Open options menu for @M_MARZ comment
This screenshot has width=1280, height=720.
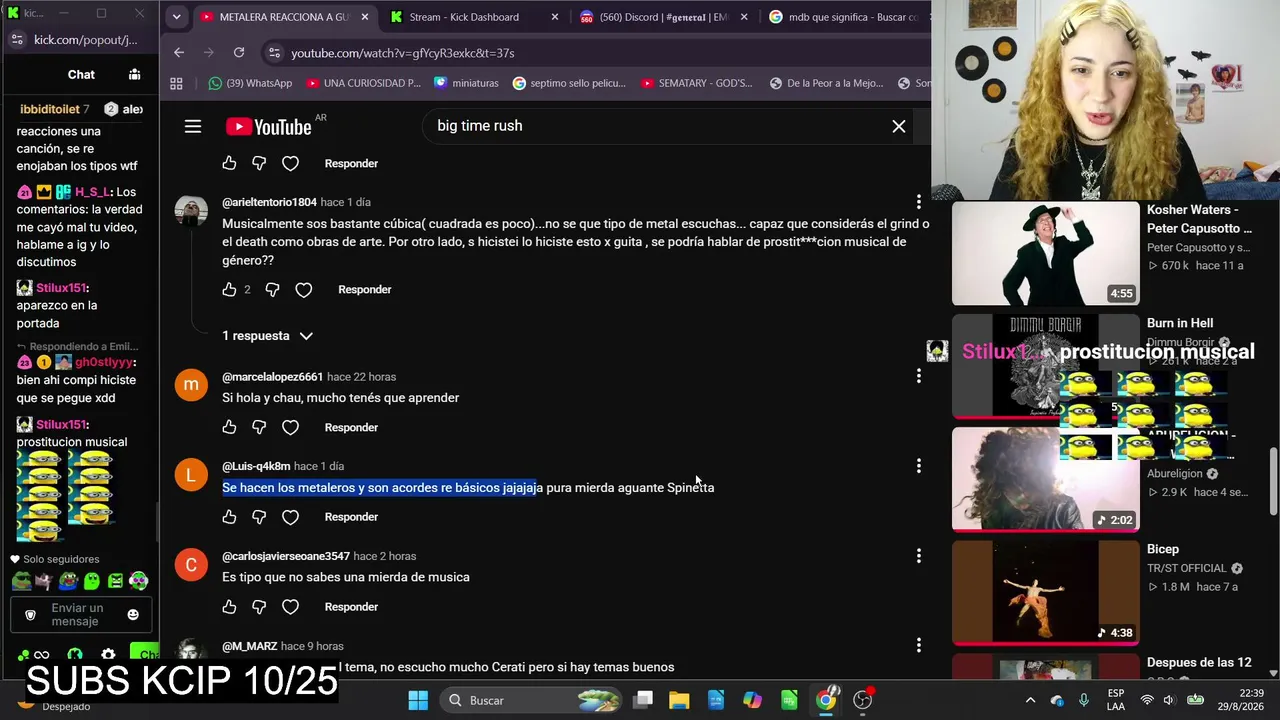pyautogui.click(x=918, y=646)
